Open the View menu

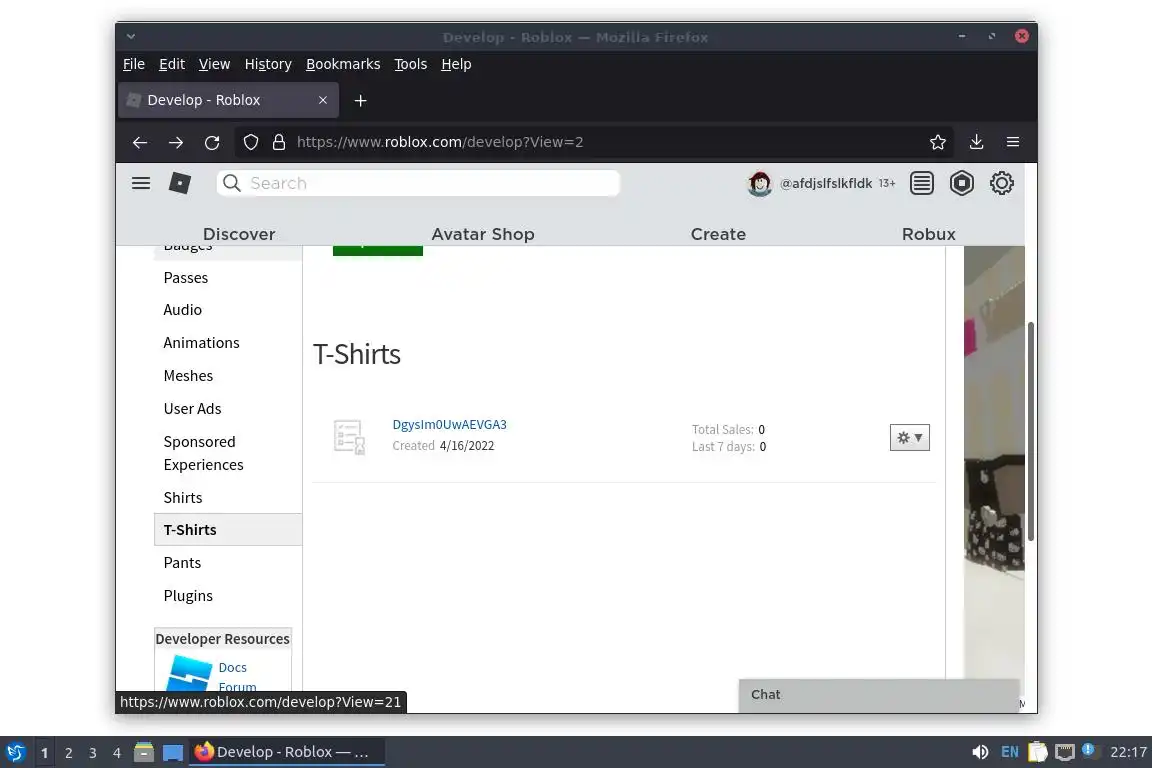[215, 64]
